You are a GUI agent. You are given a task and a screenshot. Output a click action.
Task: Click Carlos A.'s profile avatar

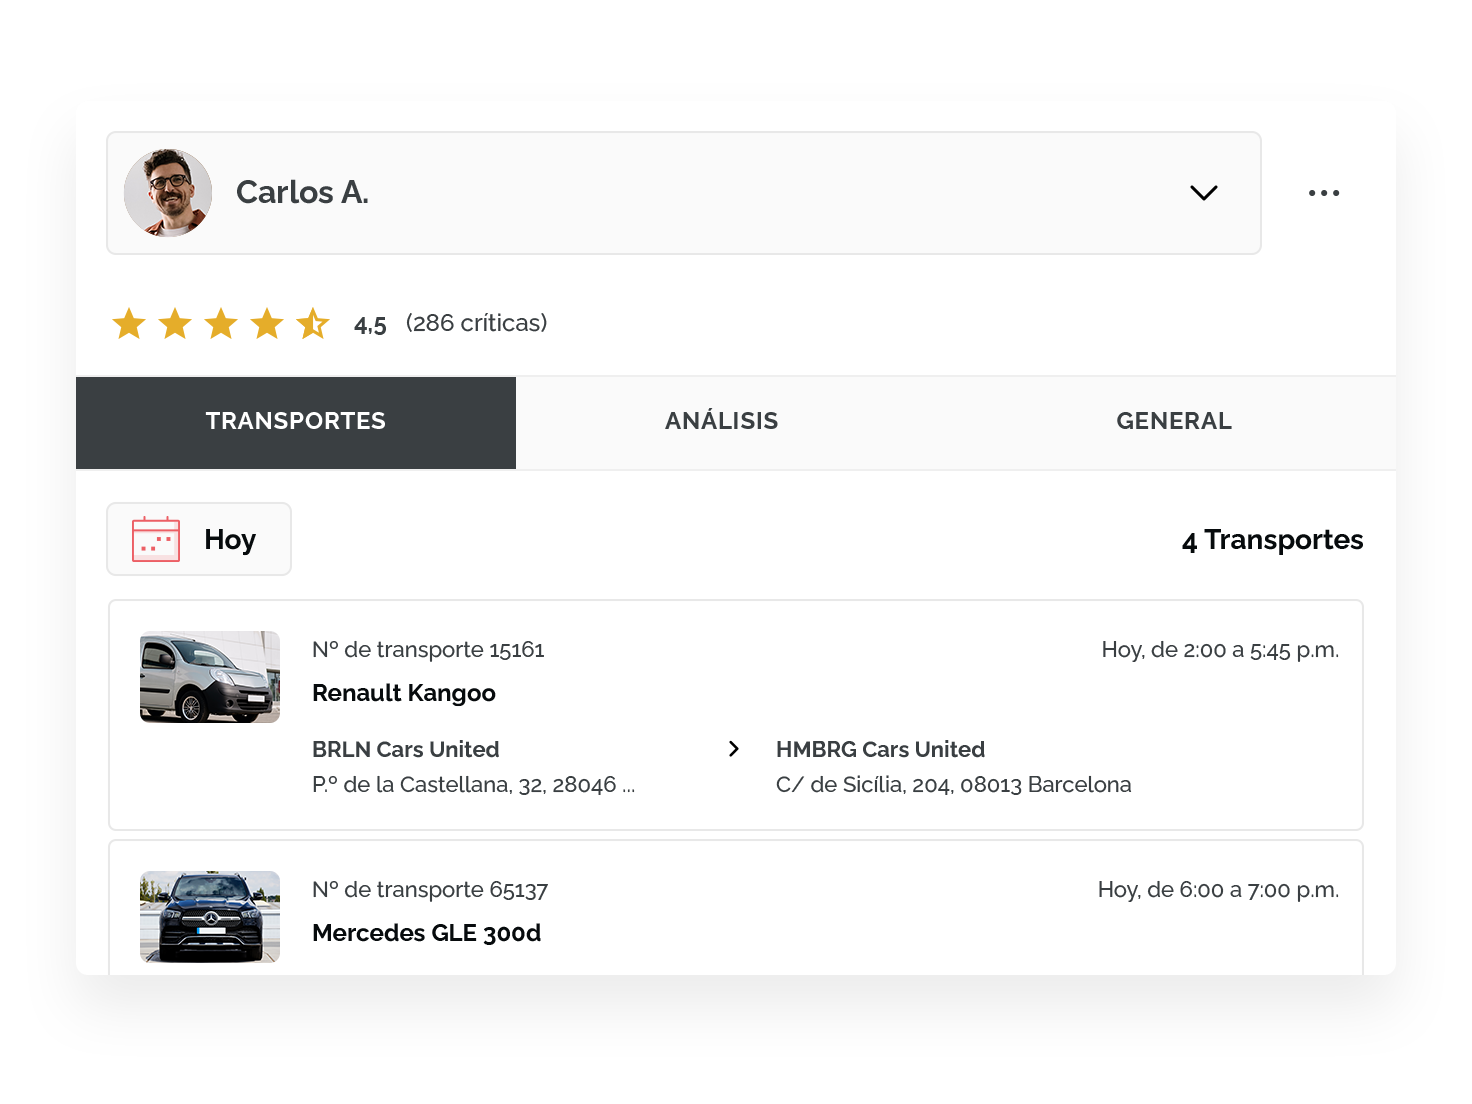(168, 193)
